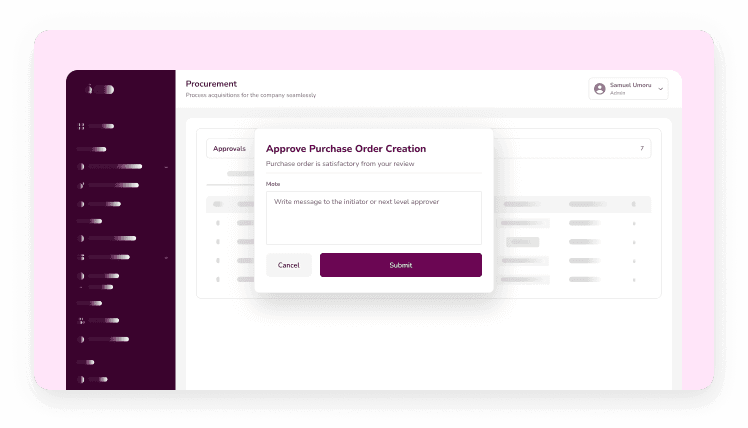748x428 pixels.
Task: Tick the last table row's checkbox
Action: coord(218,278)
